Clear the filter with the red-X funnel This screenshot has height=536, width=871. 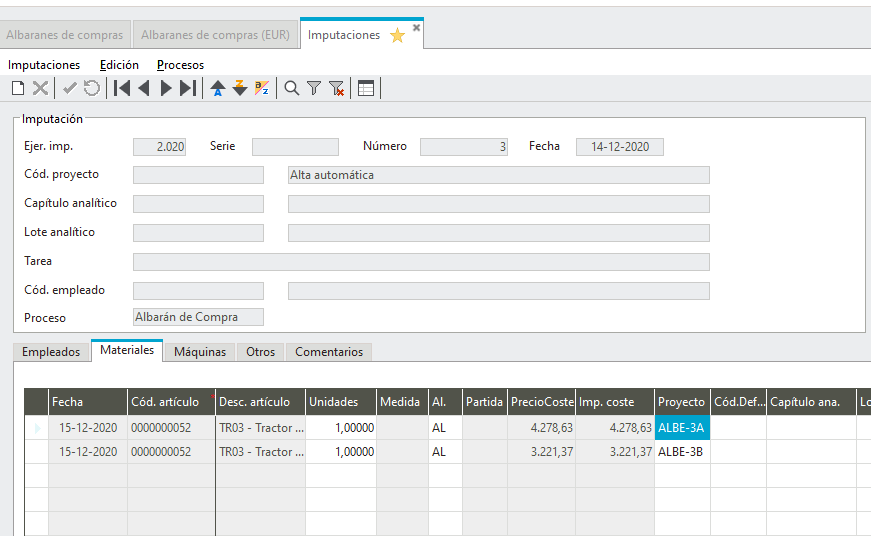pos(337,88)
